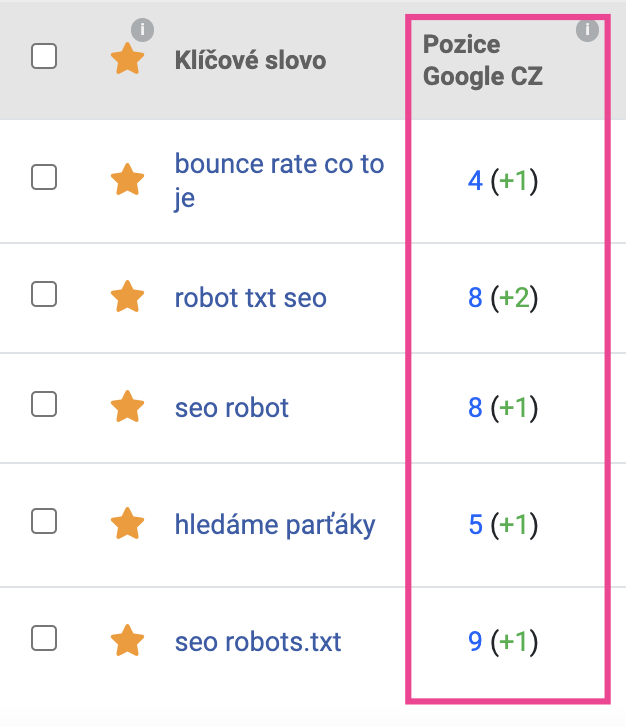Screen dimensions: 626x726
Task: Toggle favorite star for 'hledáme parťáky'
Action: click(127, 523)
